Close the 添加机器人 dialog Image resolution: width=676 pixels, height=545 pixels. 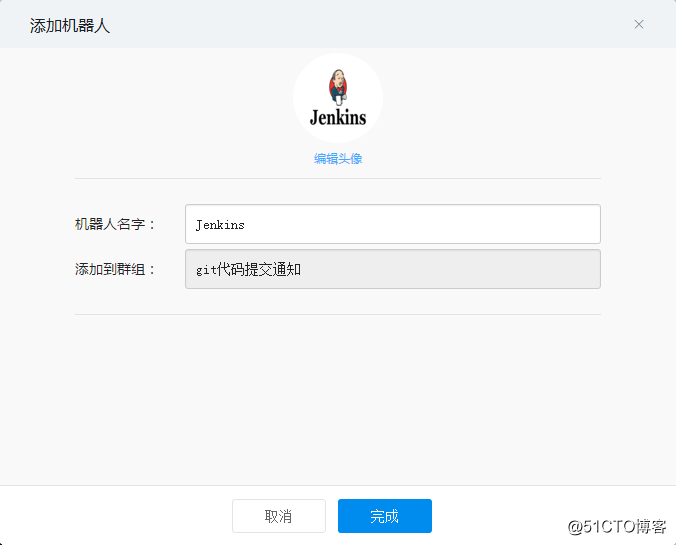tap(639, 24)
